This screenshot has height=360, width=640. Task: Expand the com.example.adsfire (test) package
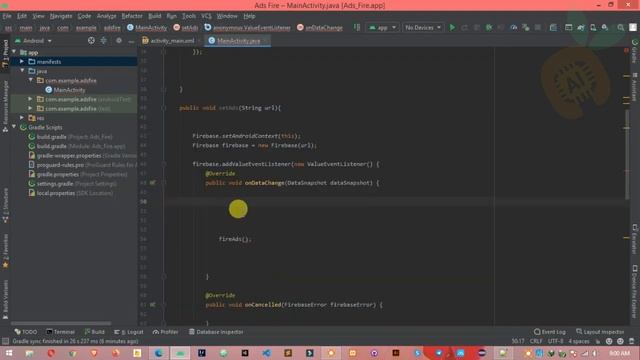[30, 109]
